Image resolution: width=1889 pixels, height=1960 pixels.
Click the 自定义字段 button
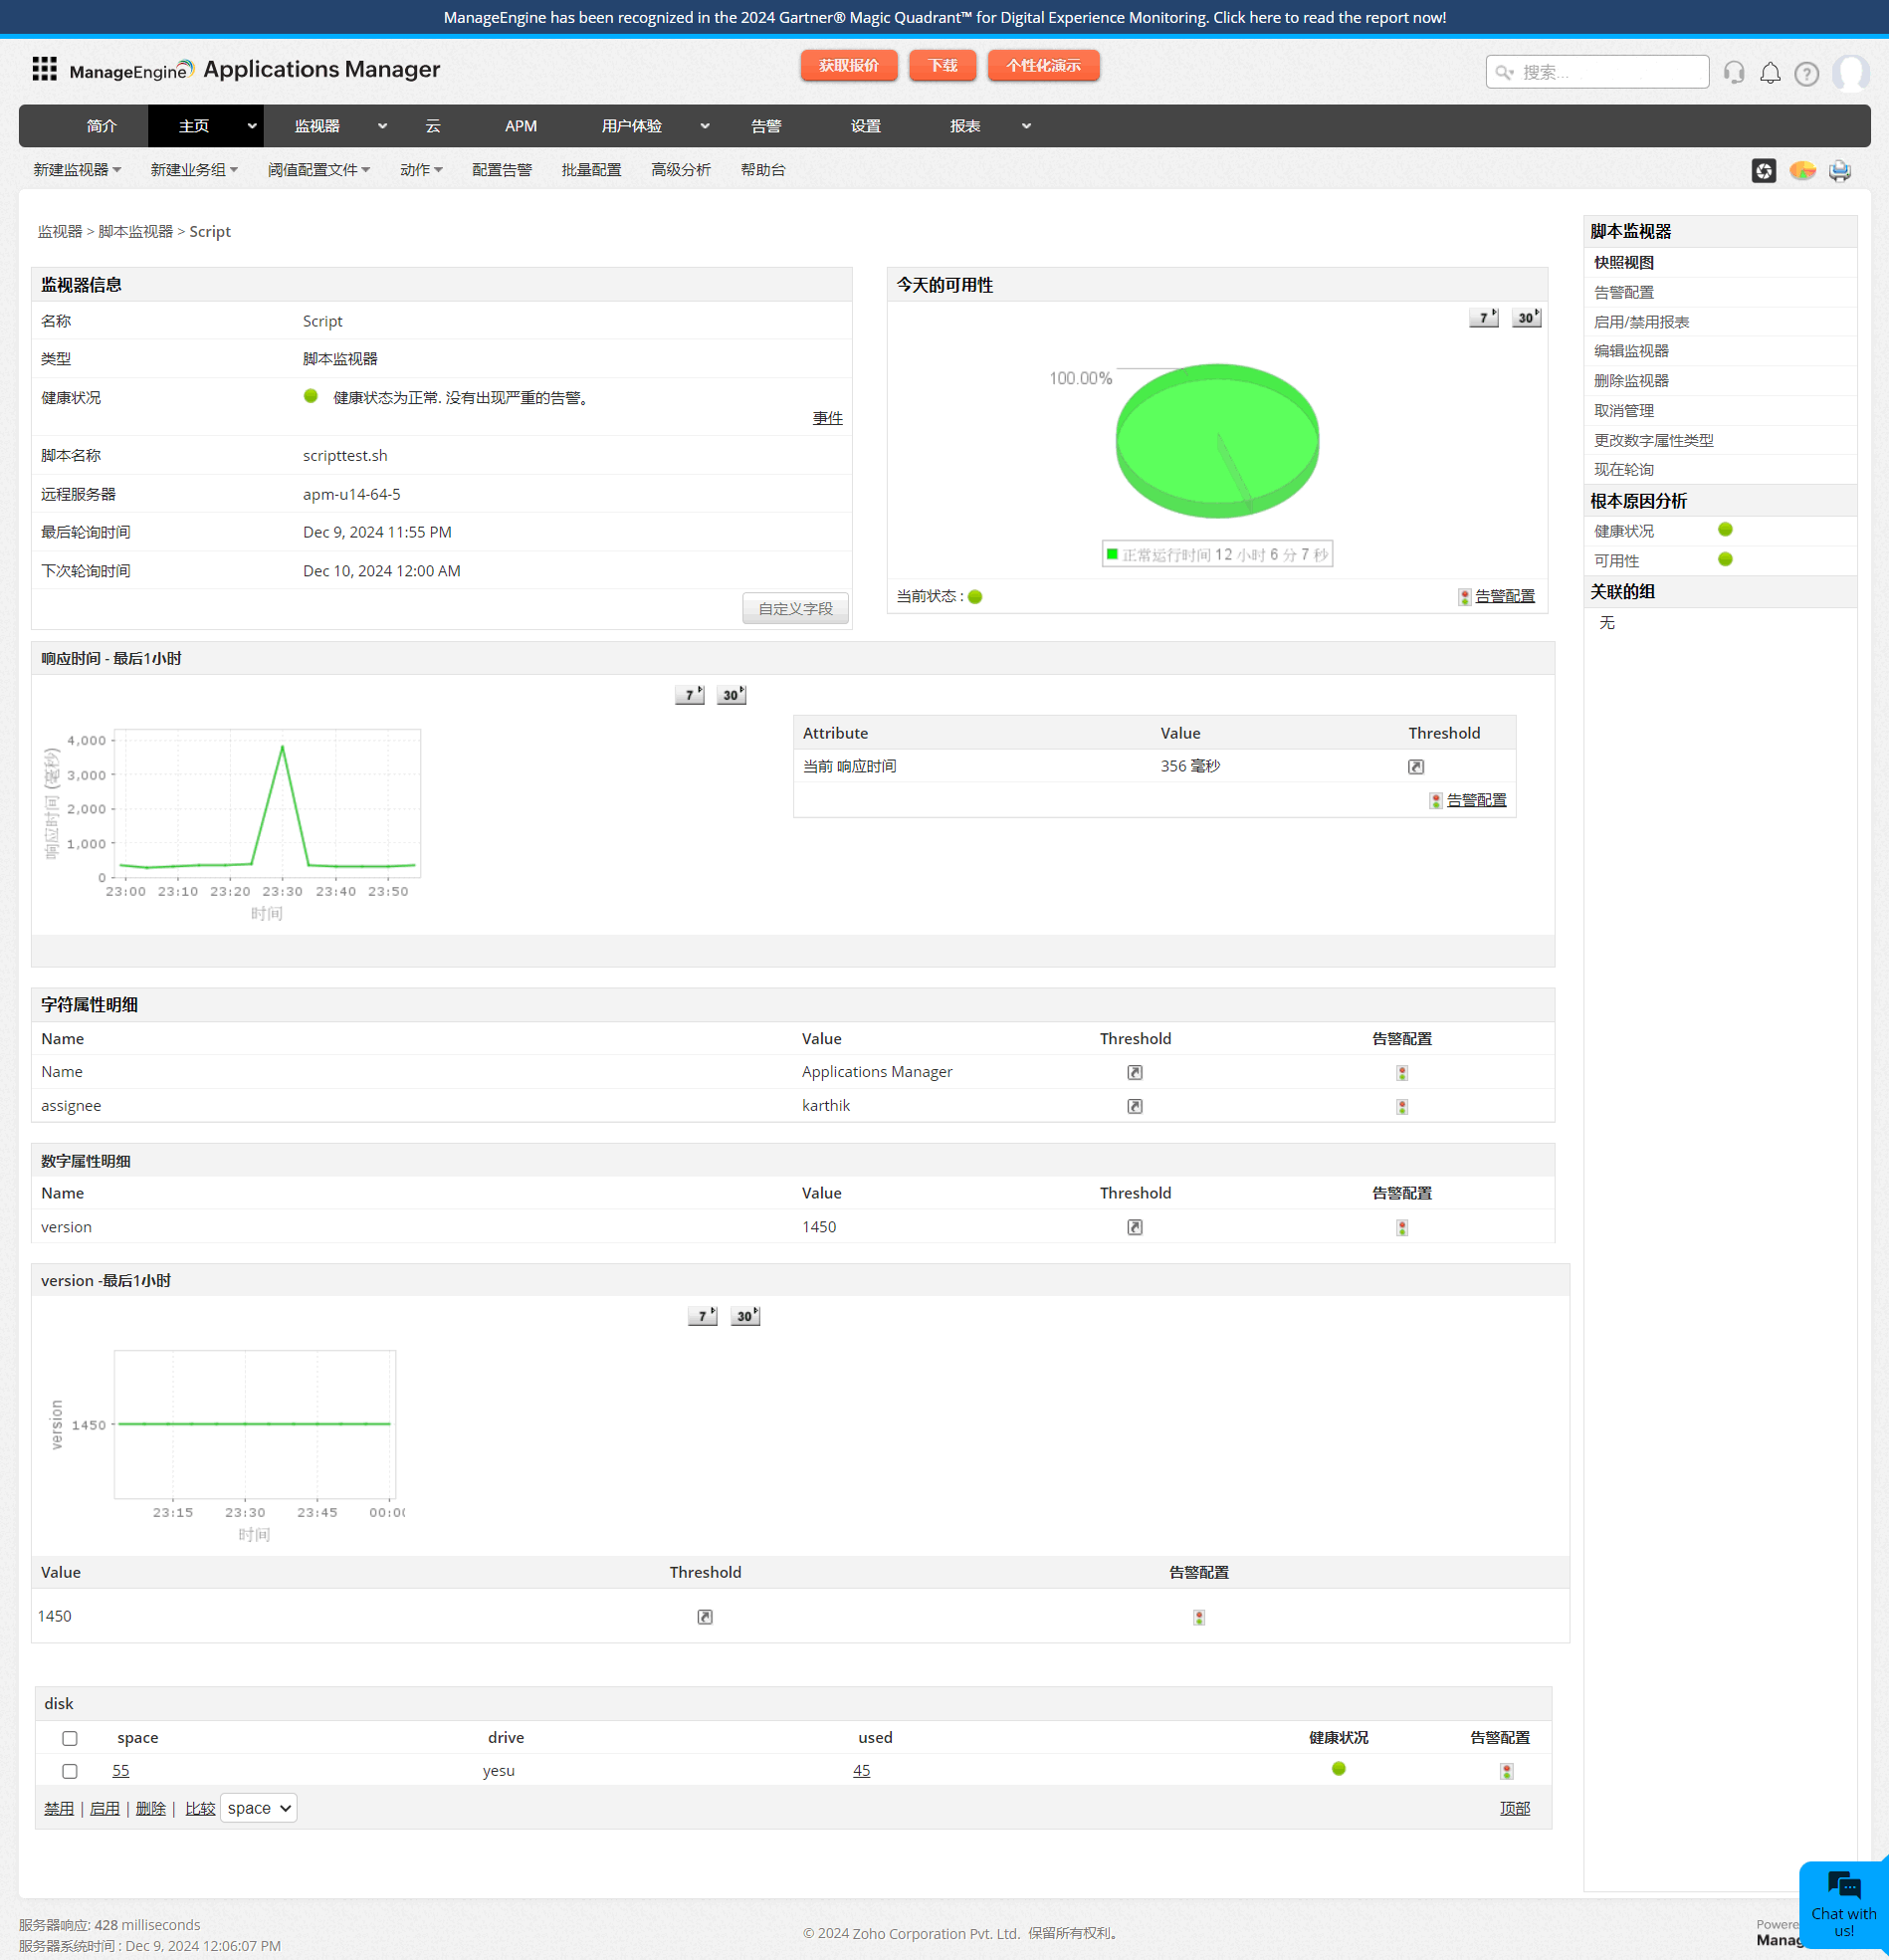pyautogui.click(x=795, y=608)
